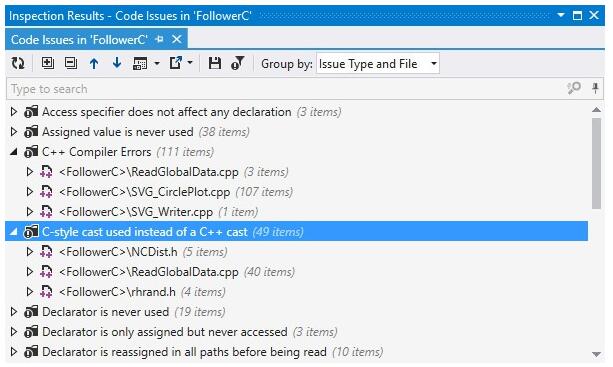Close the Code Issues in 'FollowerC' tab

click(177, 39)
